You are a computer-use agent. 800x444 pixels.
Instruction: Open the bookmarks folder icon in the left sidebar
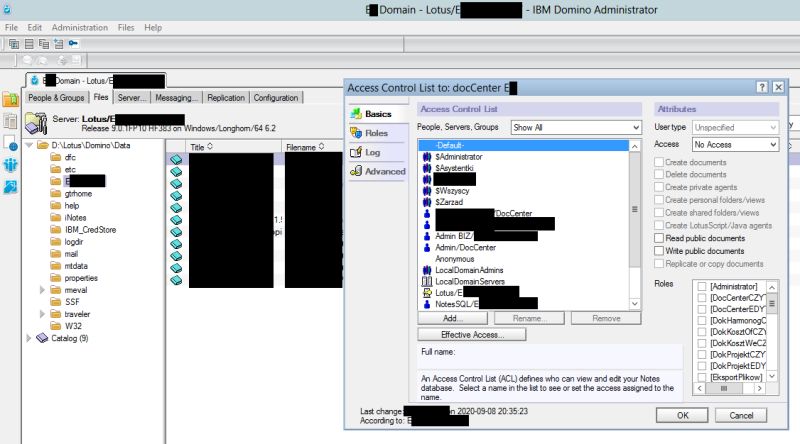coord(10,100)
